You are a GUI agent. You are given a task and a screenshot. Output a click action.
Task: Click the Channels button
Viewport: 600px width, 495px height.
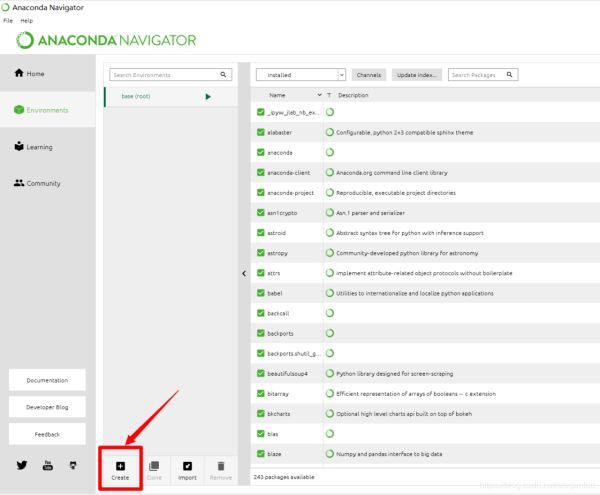click(369, 74)
